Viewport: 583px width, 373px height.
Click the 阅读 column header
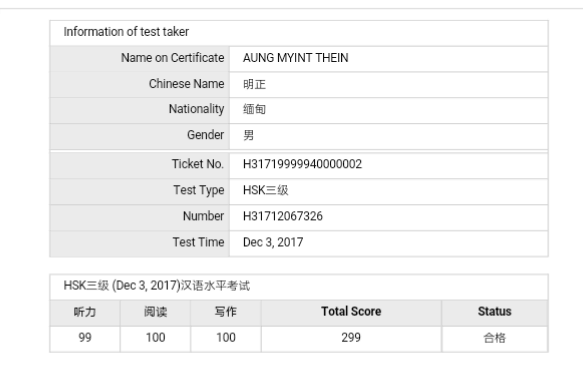tap(155, 312)
